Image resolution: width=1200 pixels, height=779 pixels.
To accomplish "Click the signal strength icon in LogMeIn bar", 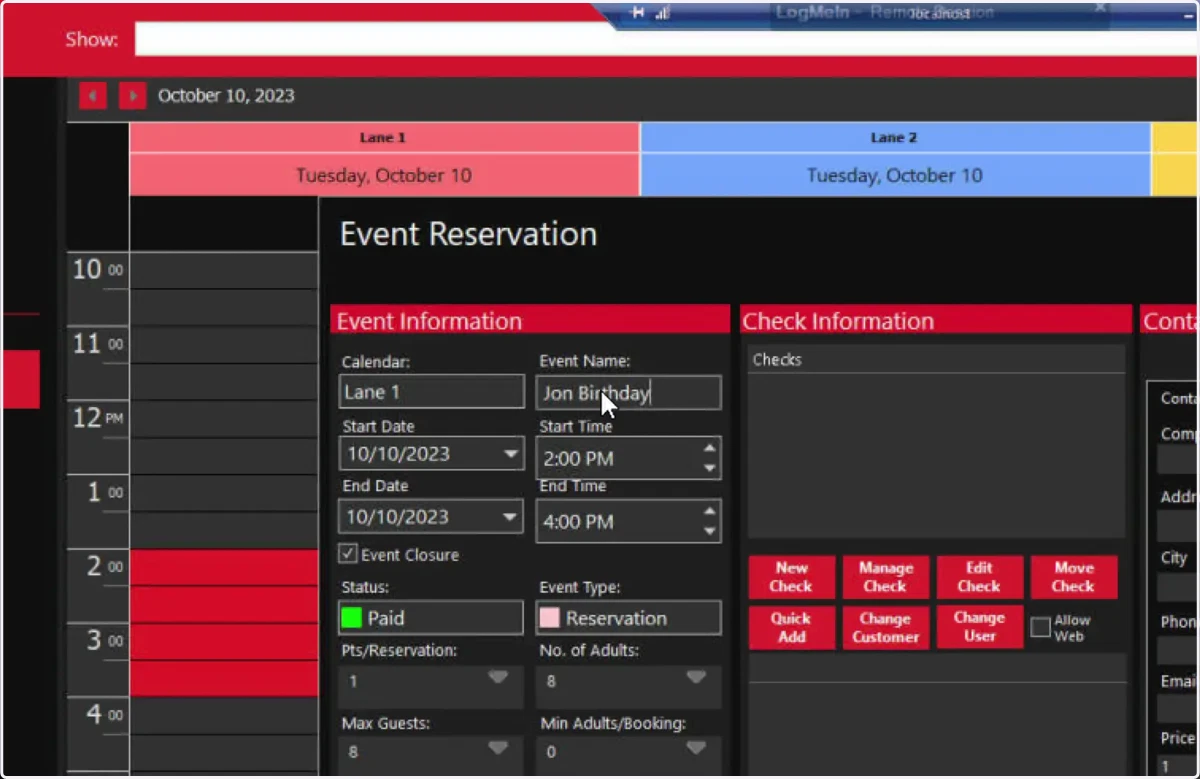I will pyautogui.click(x=662, y=13).
